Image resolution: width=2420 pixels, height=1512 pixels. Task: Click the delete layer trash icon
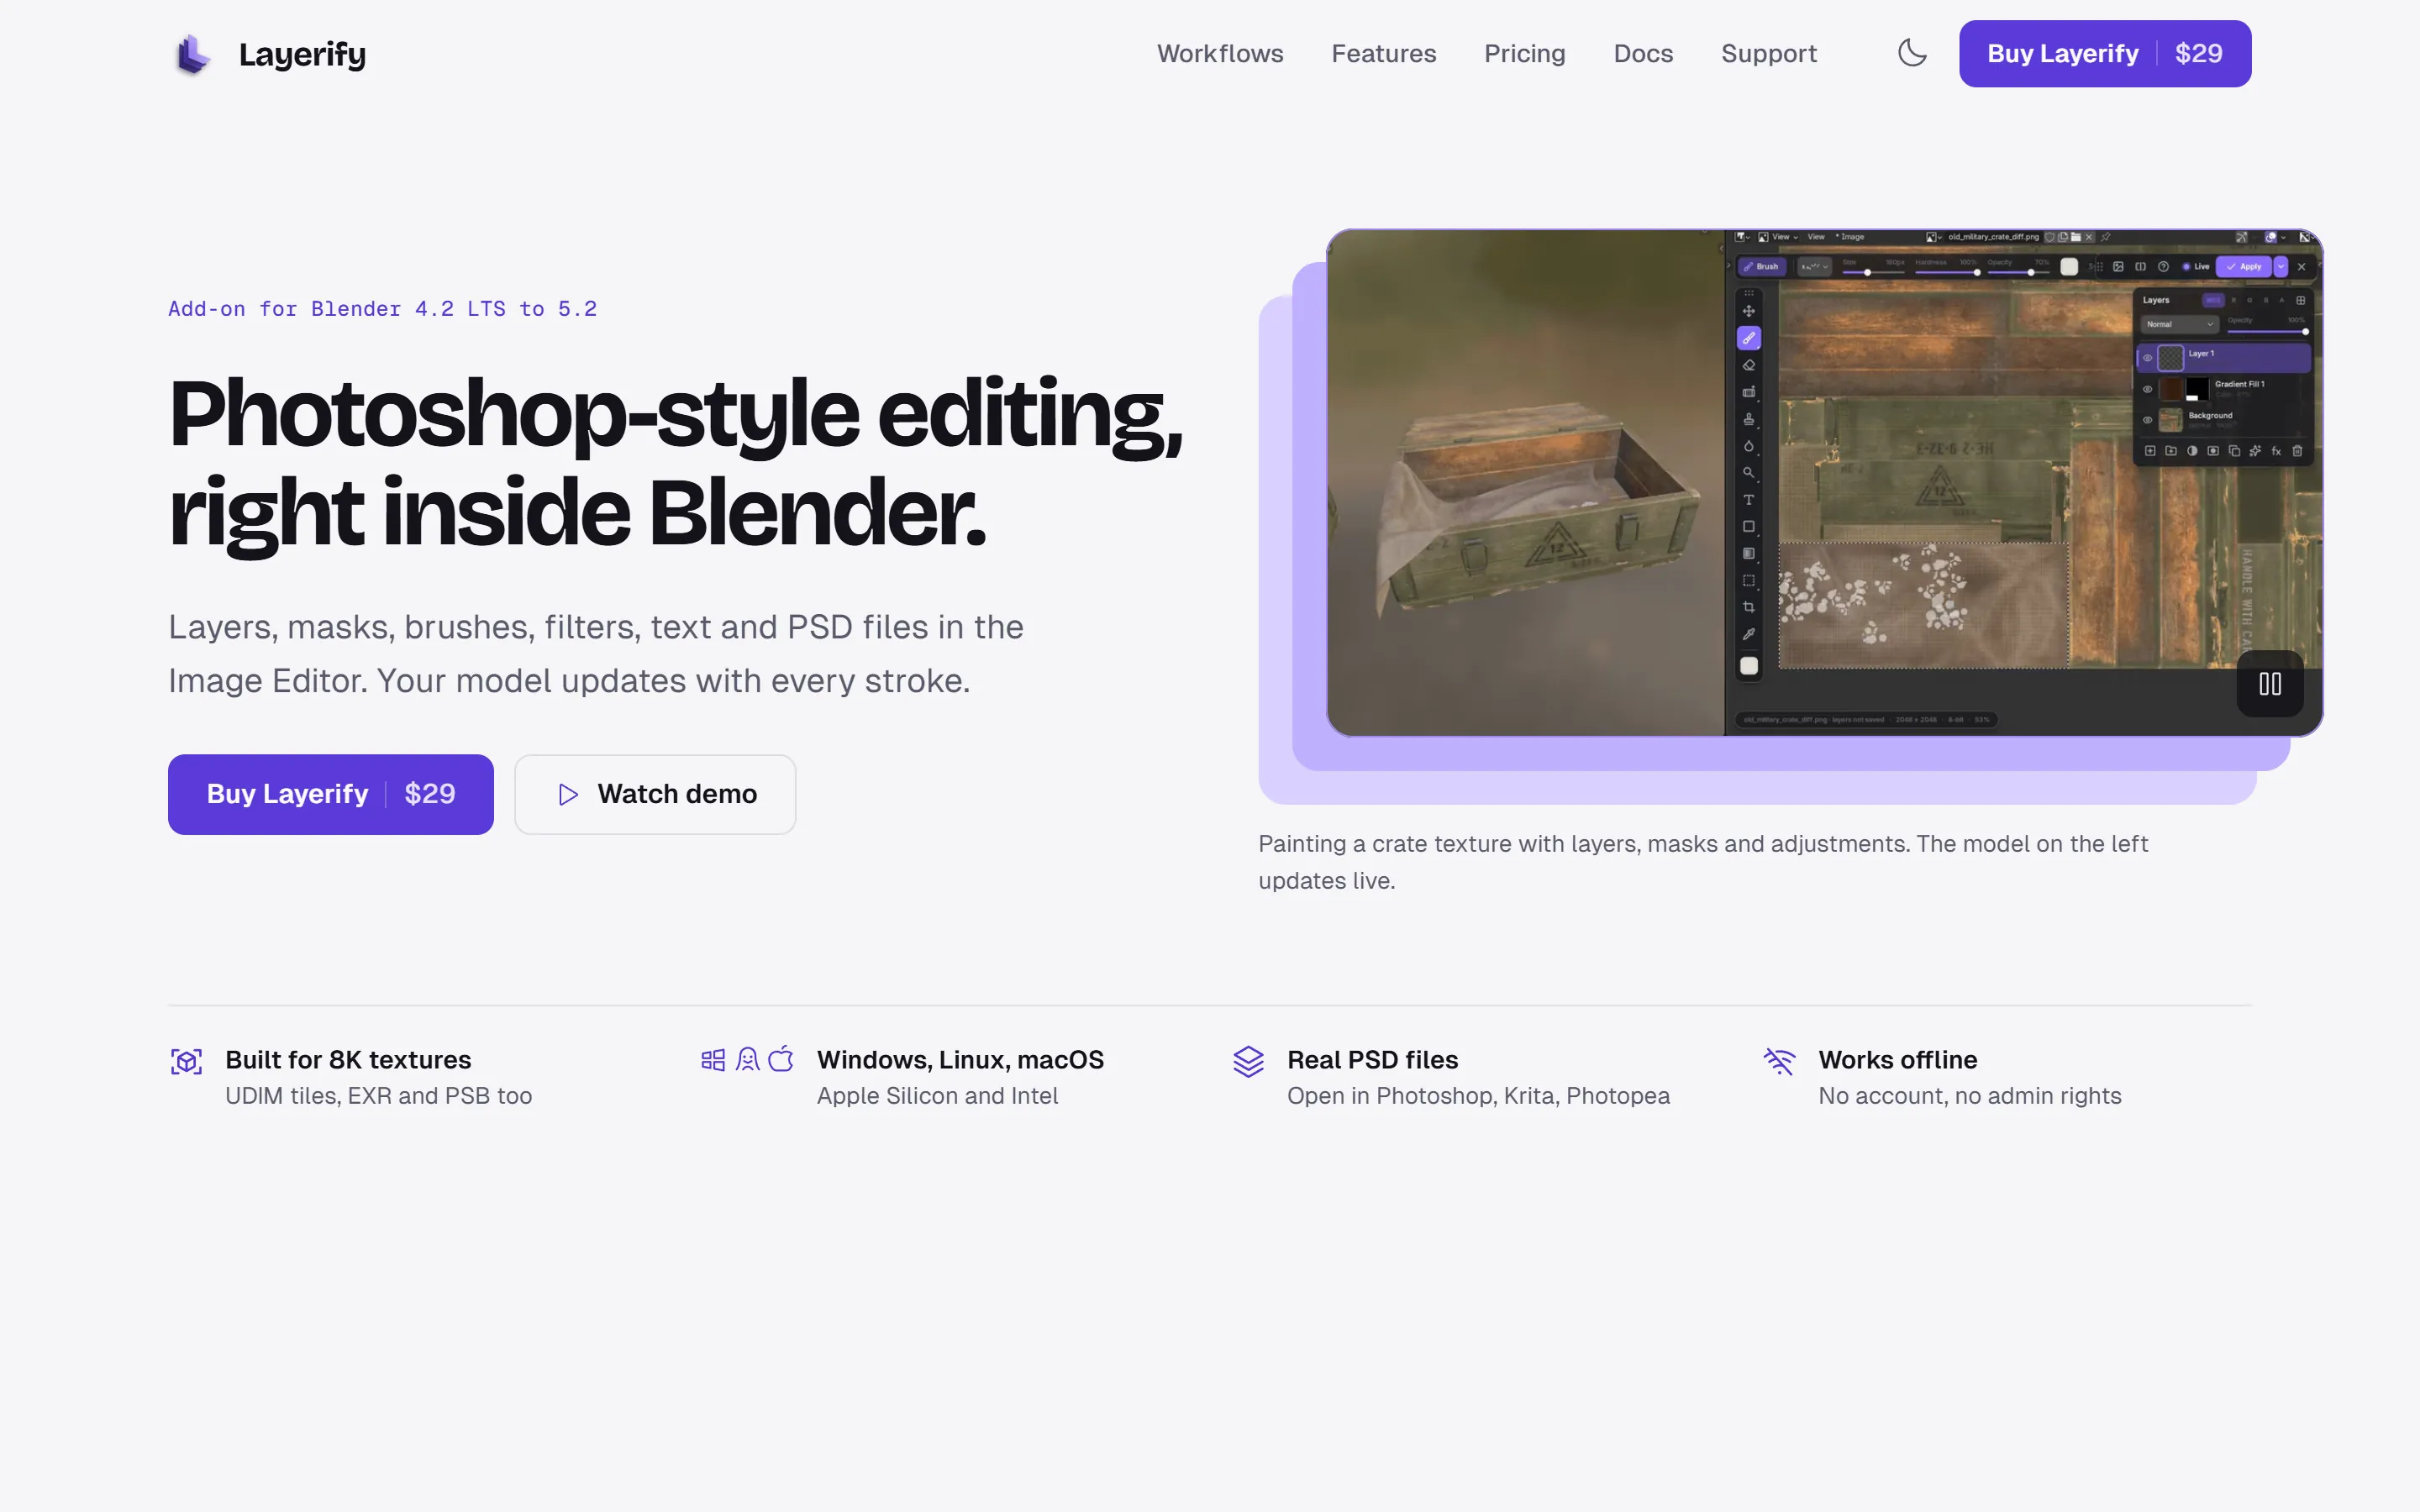pyautogui.click(x=2297, y=451)
